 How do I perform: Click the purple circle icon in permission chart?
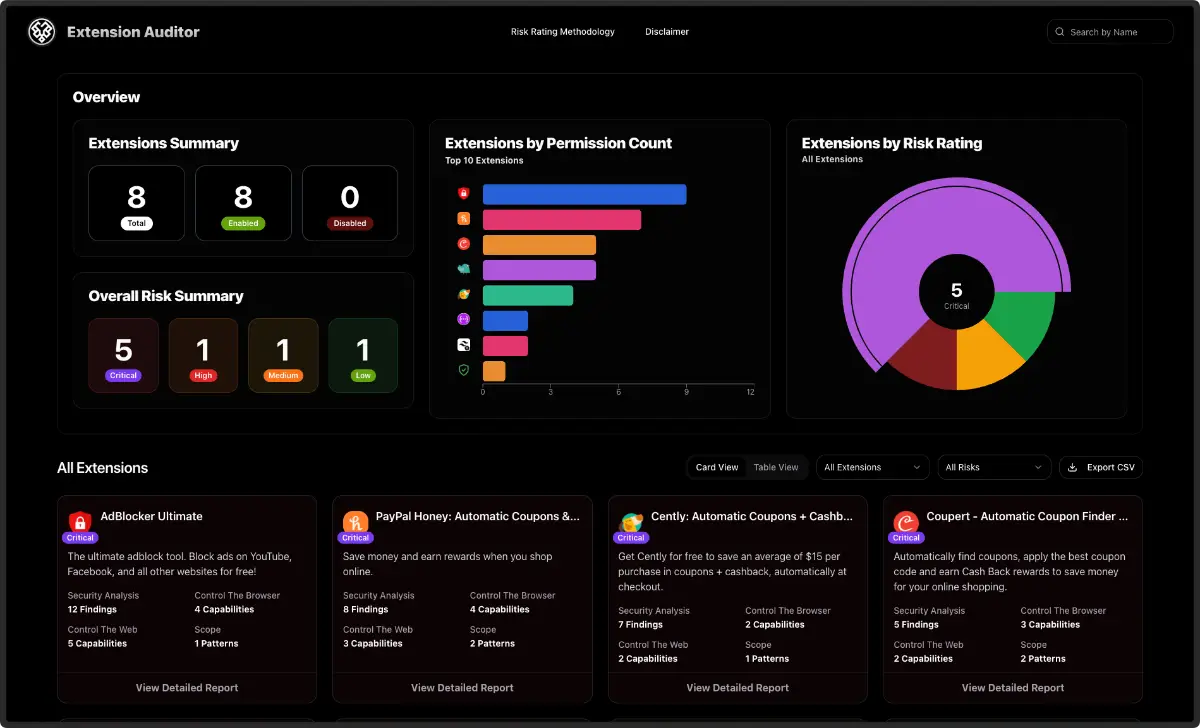point(463,320)
